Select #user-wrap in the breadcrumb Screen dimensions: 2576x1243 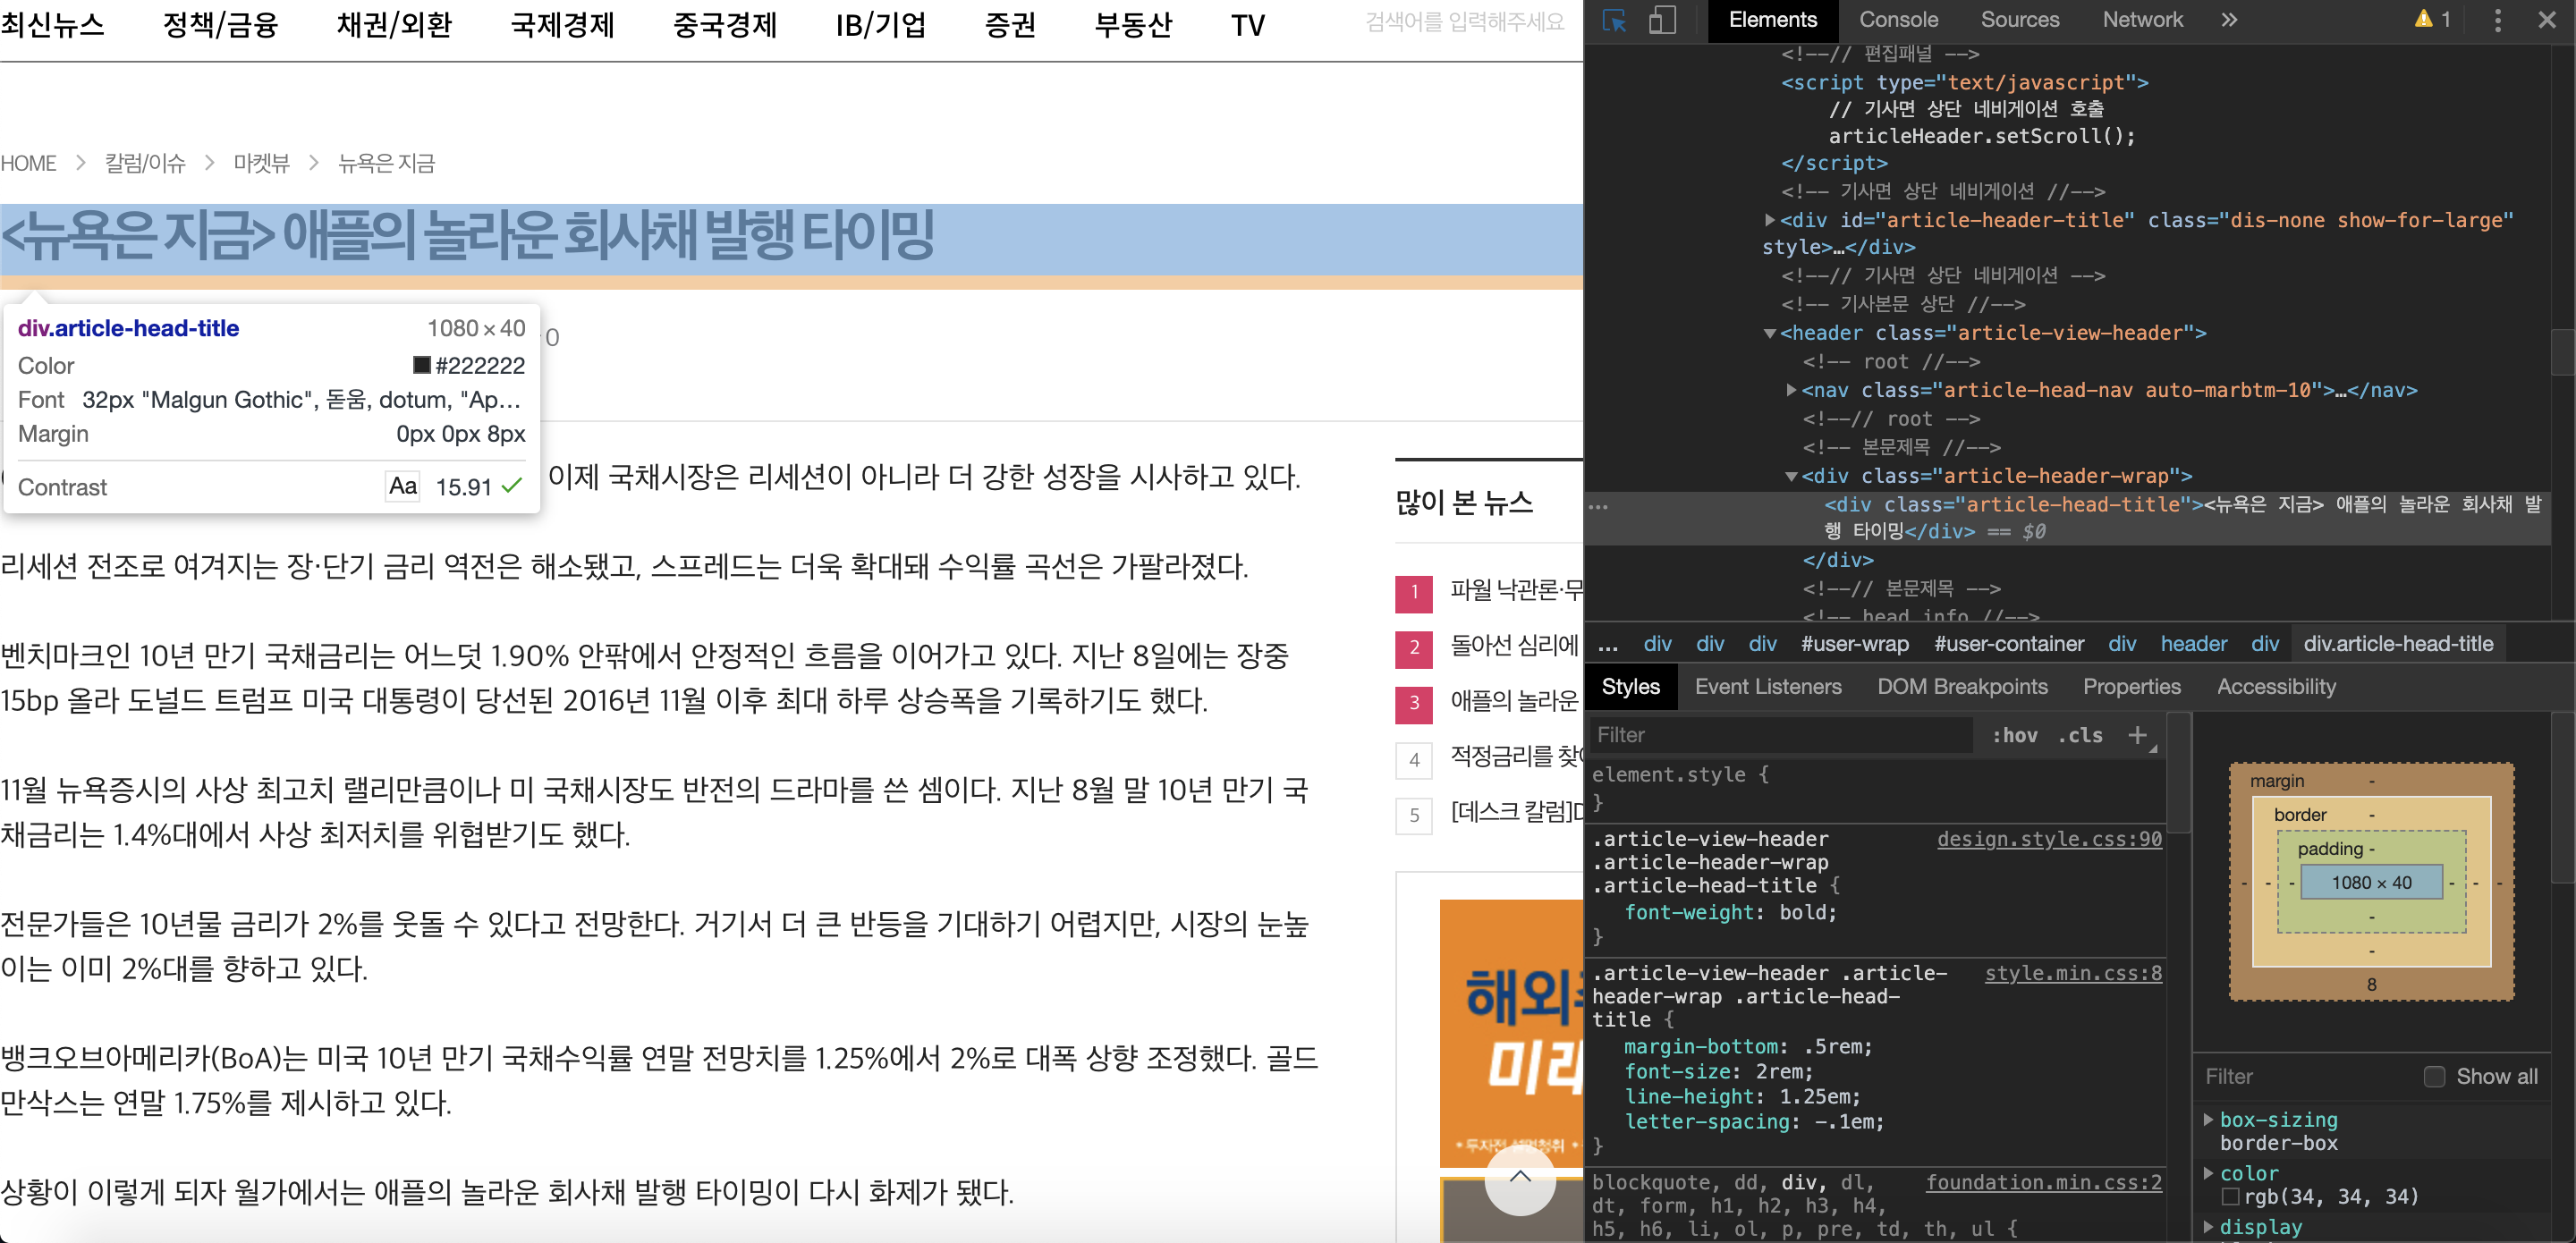point(1854,645)
